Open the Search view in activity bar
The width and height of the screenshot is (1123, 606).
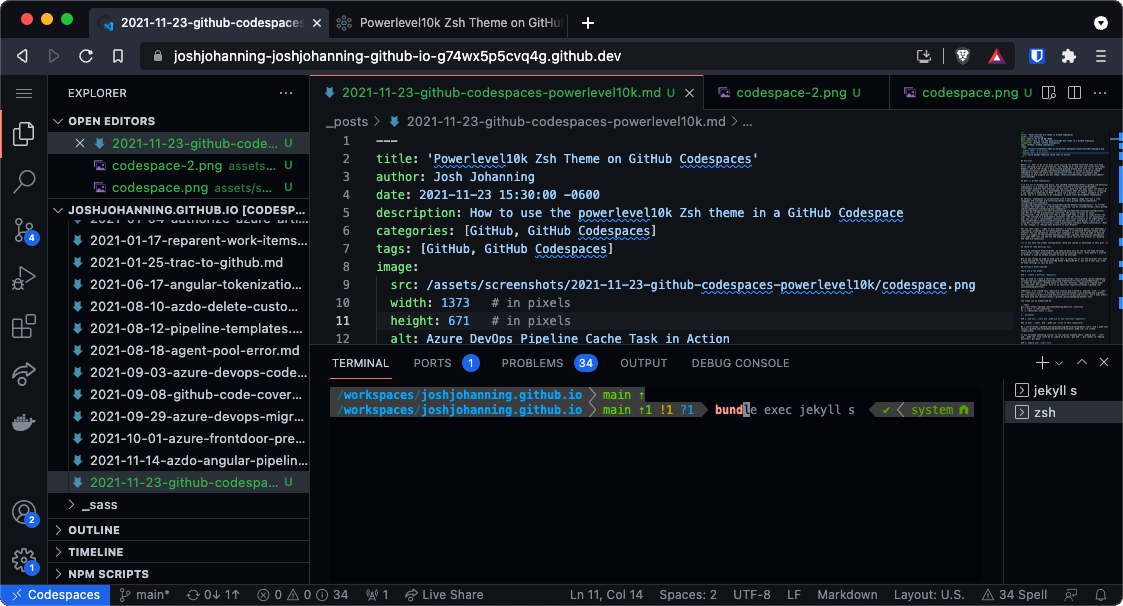(24, 182)
